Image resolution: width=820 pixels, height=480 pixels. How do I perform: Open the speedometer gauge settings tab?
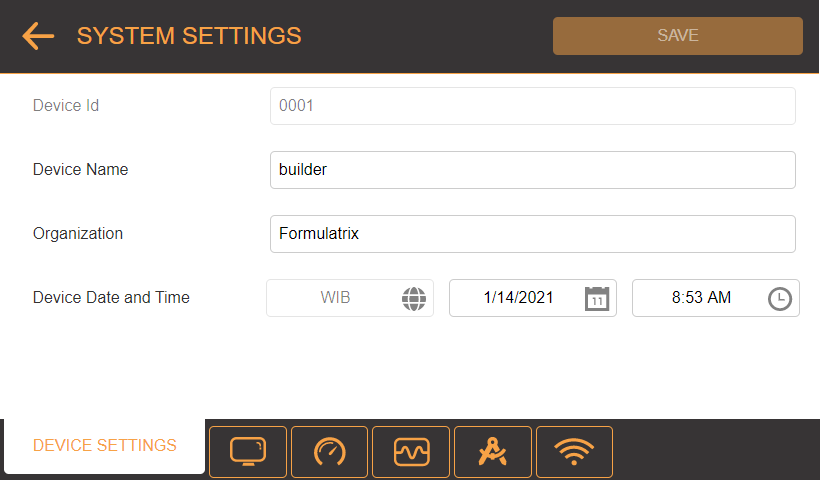tap(329, 452)
